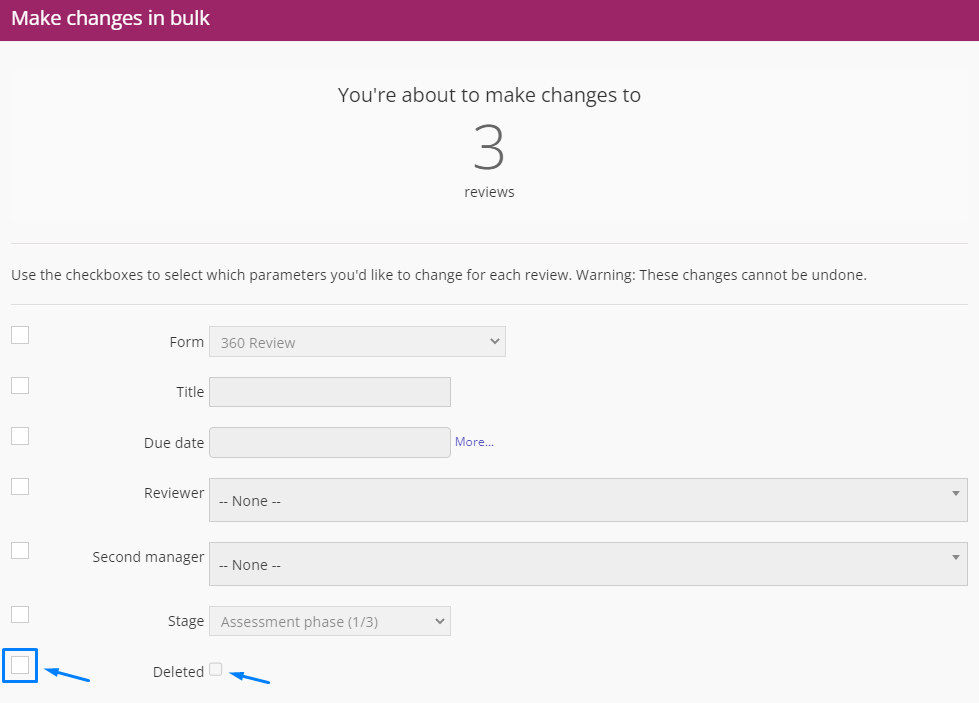Open the Form dropdown showing 360 Review
979x703 pixels.
pyautogui.click(x=357, y=342)
